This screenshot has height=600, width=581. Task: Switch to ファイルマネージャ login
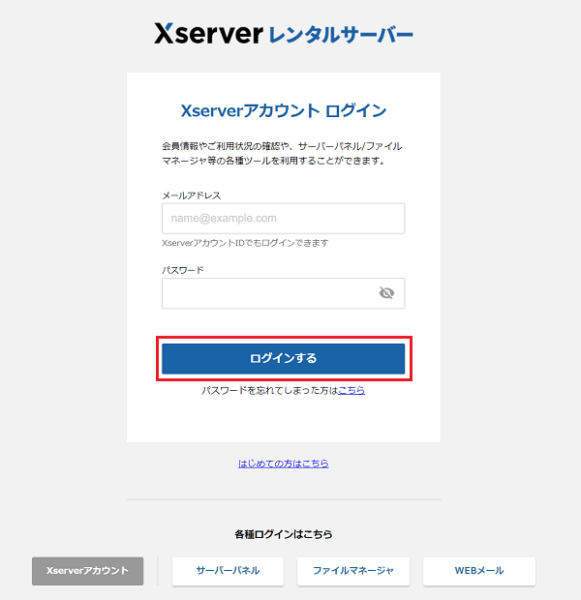(x=353, y=571)
